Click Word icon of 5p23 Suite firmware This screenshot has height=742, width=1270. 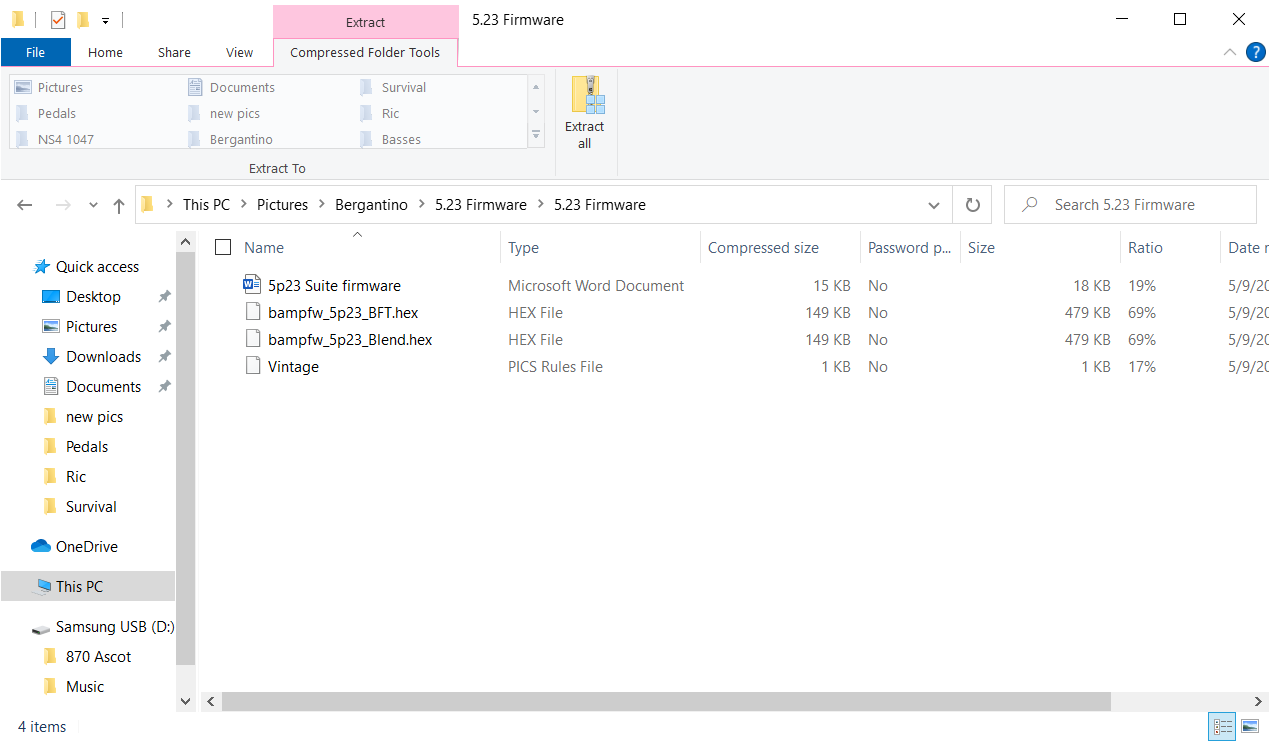pyautogui.click(x=252, y=285)
